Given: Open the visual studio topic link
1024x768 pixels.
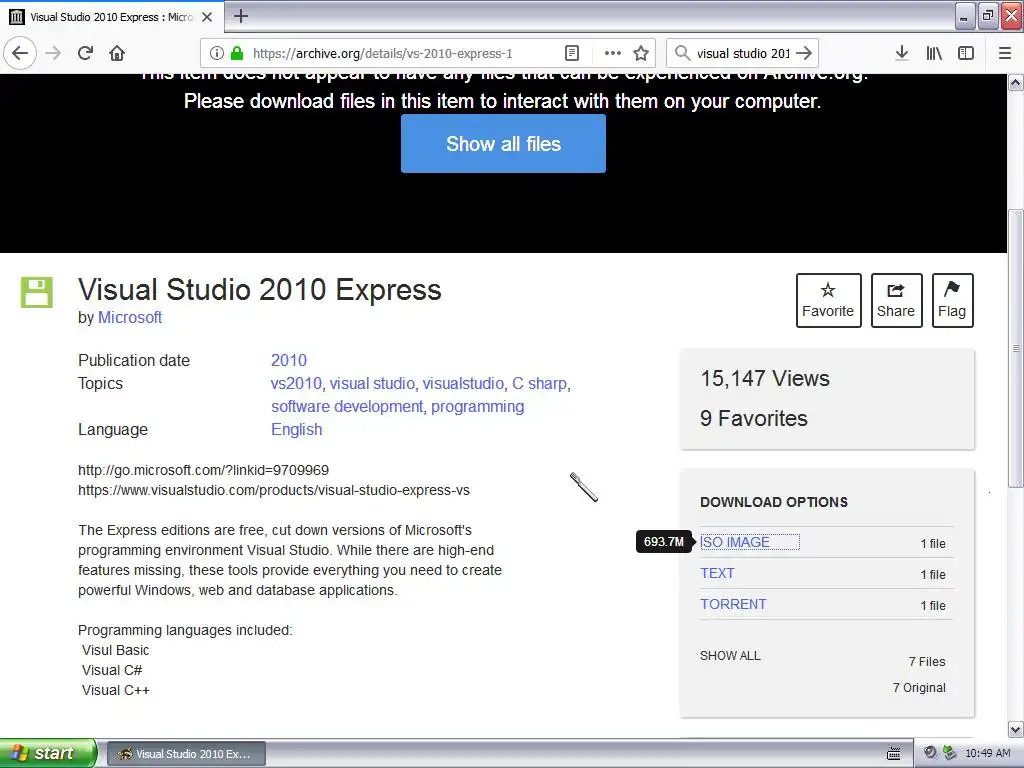Looking at the screenshot, I should pyautogui.click(x=372, y=383).
